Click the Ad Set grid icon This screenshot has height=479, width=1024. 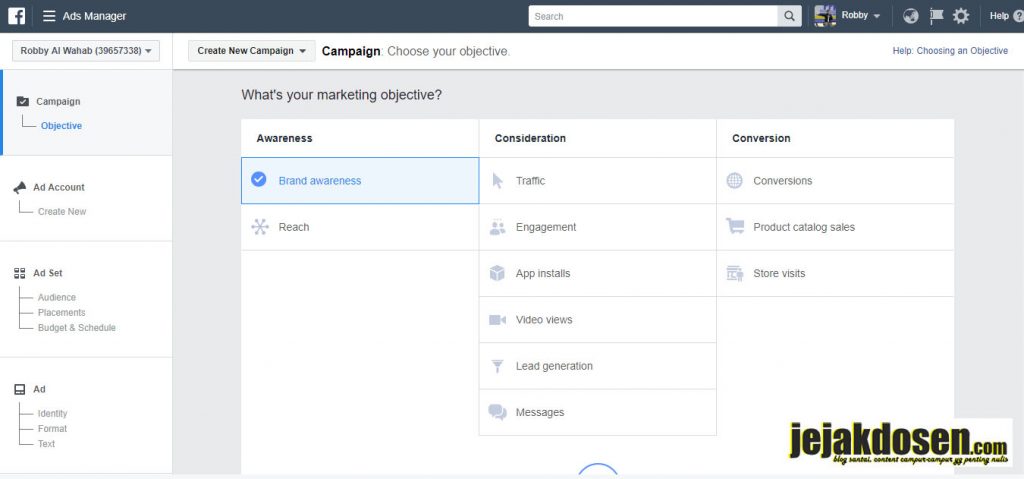(x=20, y=273)
